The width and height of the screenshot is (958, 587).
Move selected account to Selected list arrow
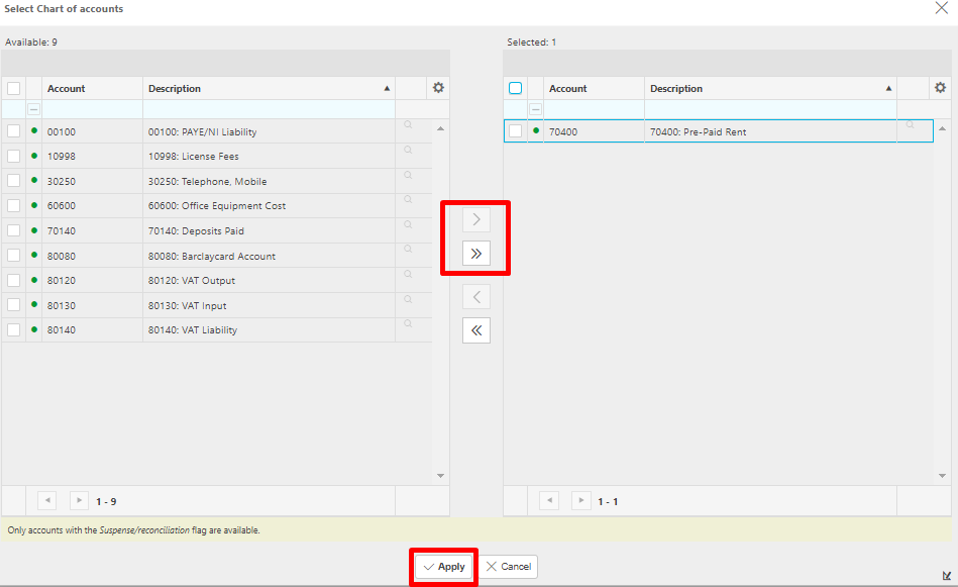476,220
